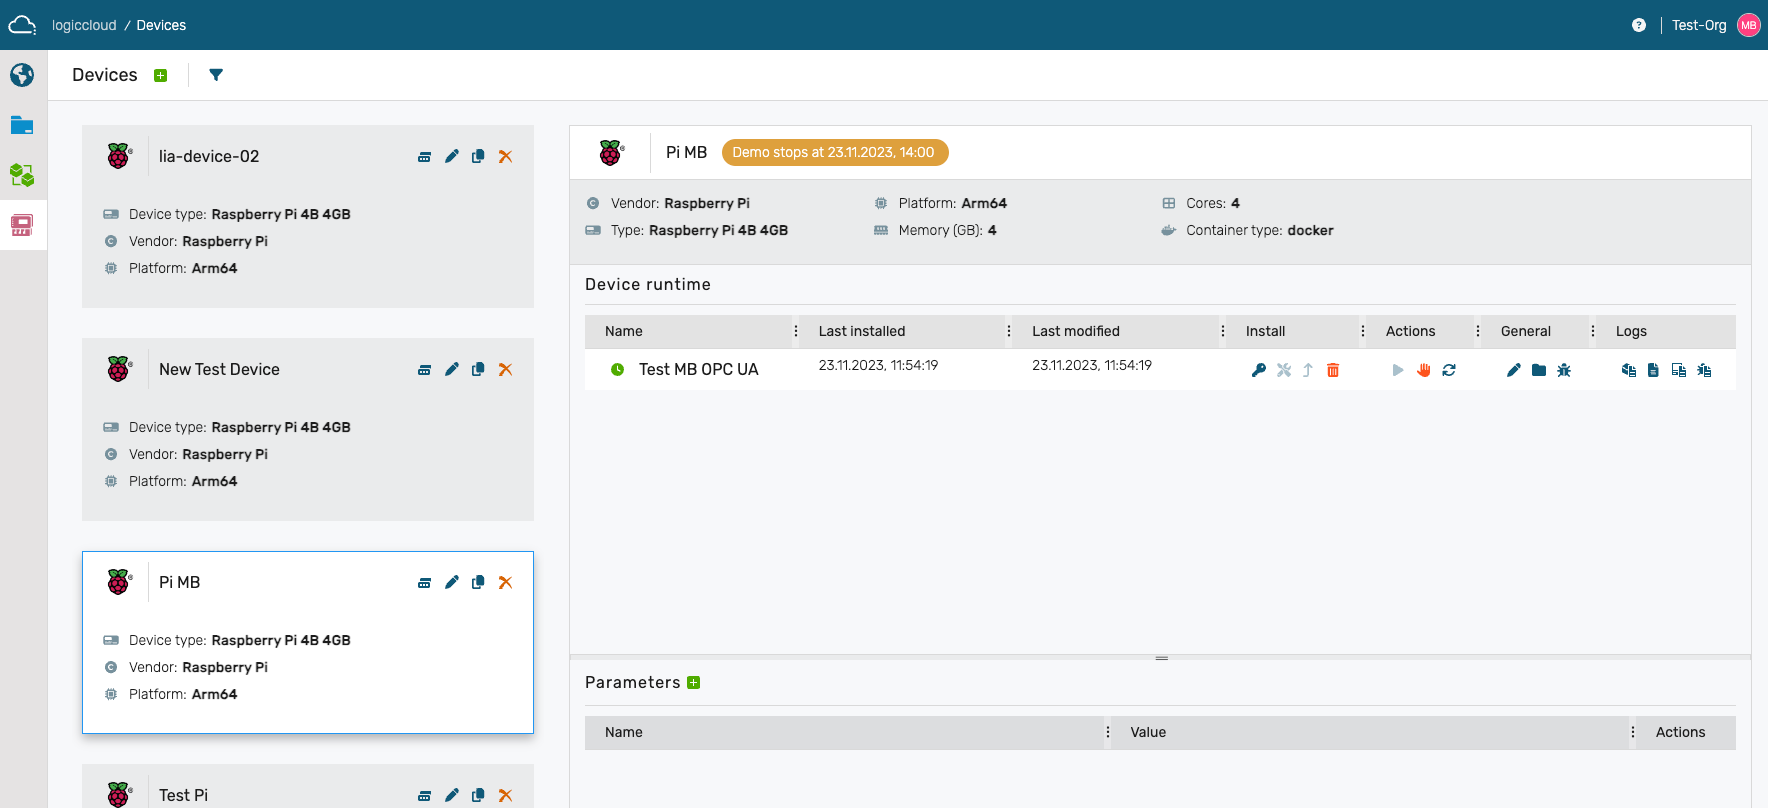
Task: Edit New Test Device with pencil icon
Action: [452, 370]
